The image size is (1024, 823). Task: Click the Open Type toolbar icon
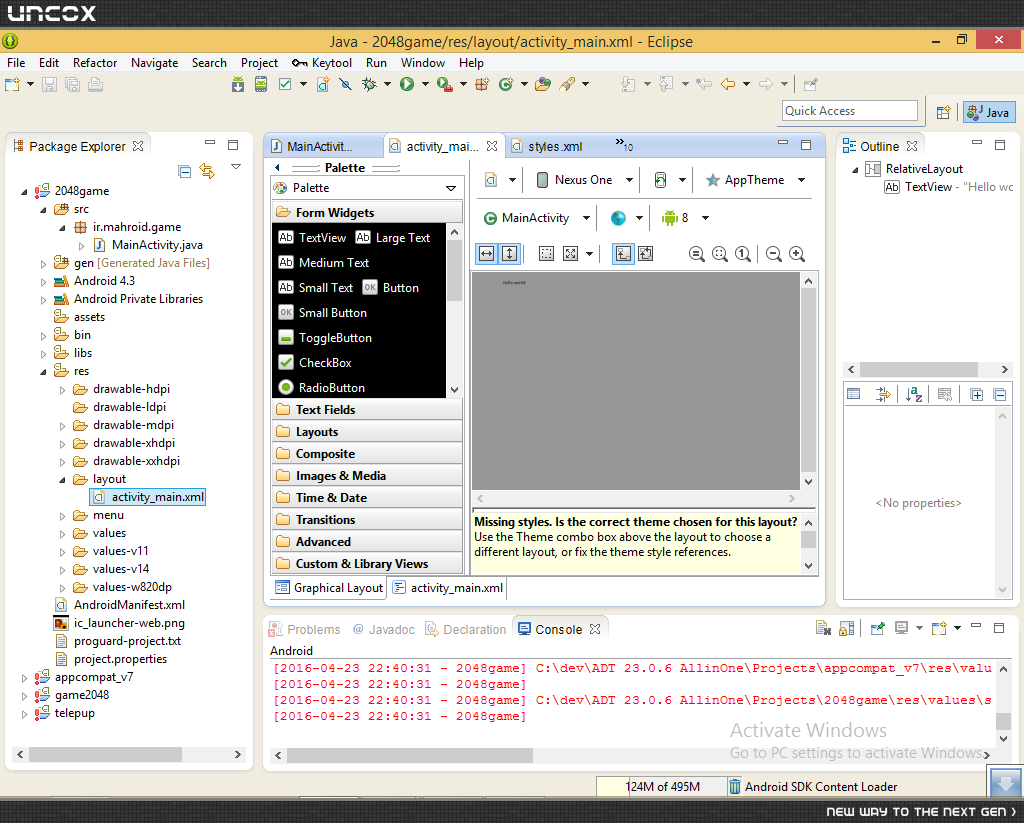[x=543, y=84]
